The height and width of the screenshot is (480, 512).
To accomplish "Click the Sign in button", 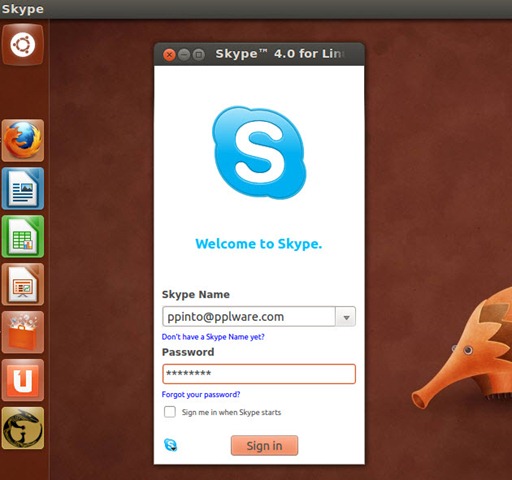I will click(x=264, y=445).
